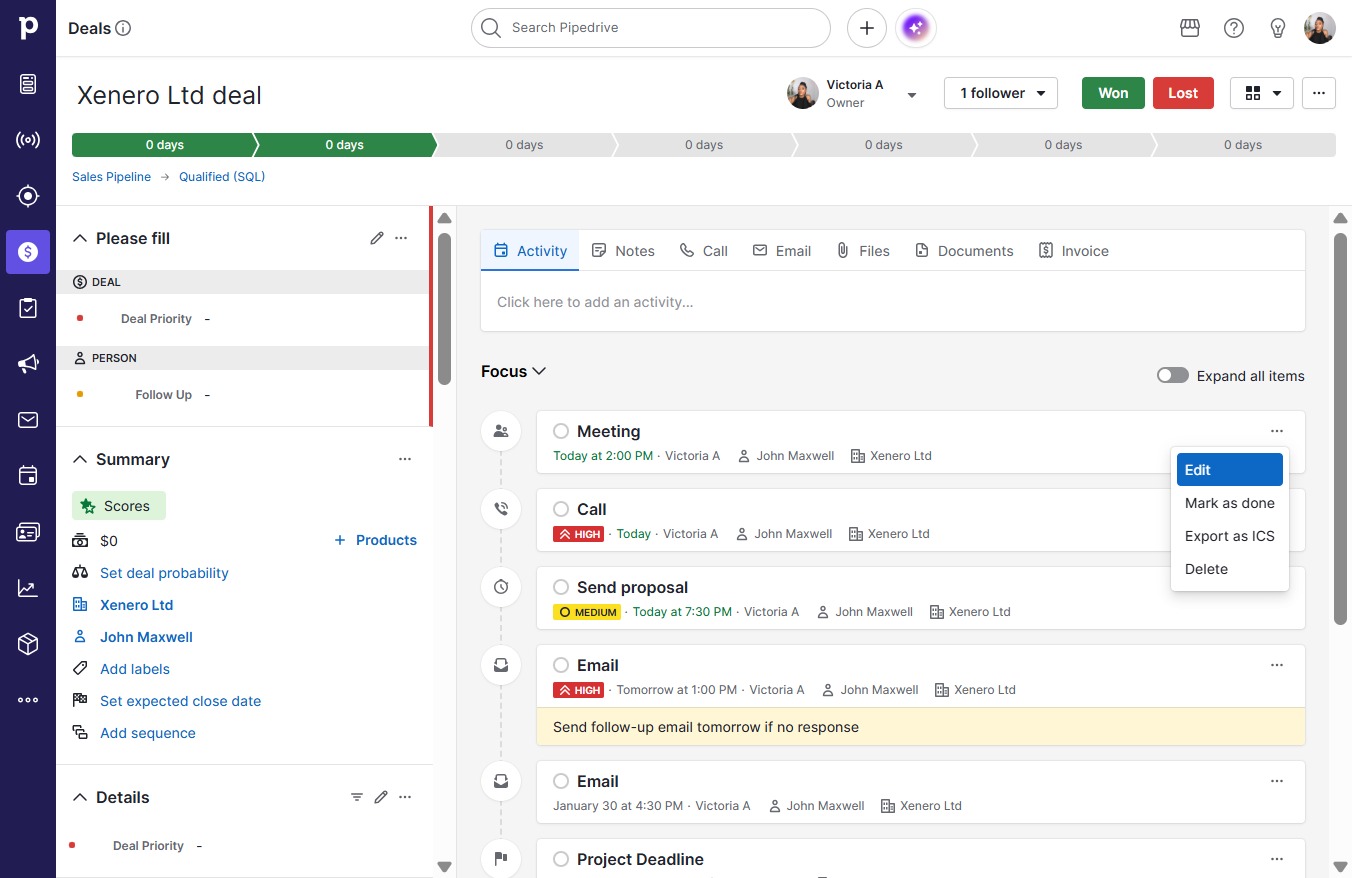Screen dimensions: 1352x878
Task: Mark the Tomorrow 1:00 PM Email done
Action: point(561,665)
